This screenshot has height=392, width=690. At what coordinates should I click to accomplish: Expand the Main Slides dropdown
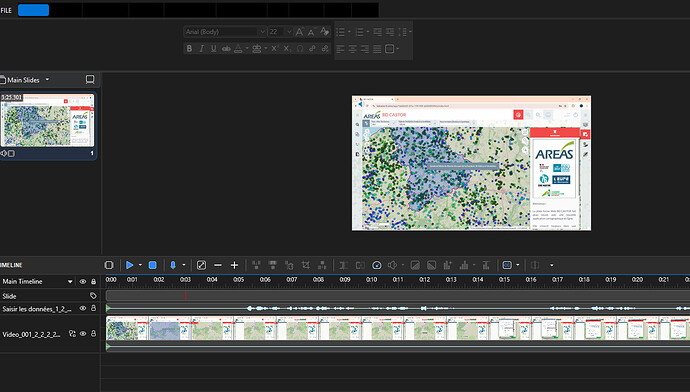pos(47,80)
